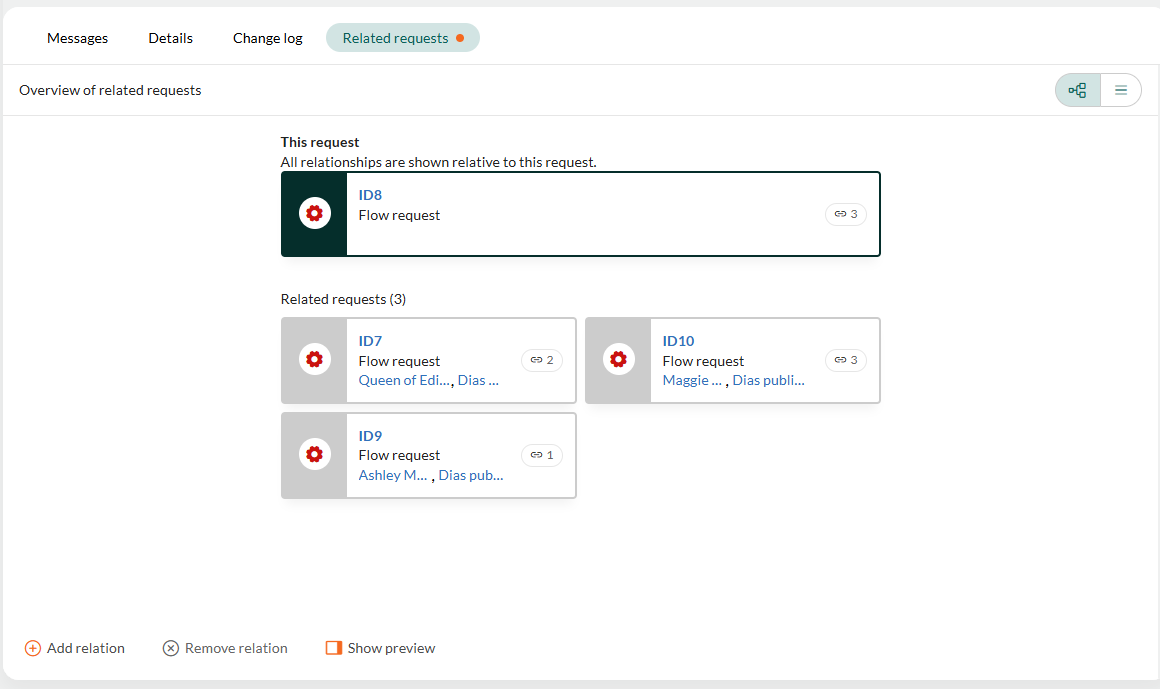Screen dimensions: 1160x689
Task: Click the gear icon on the ID8 card
Action: 313,213
